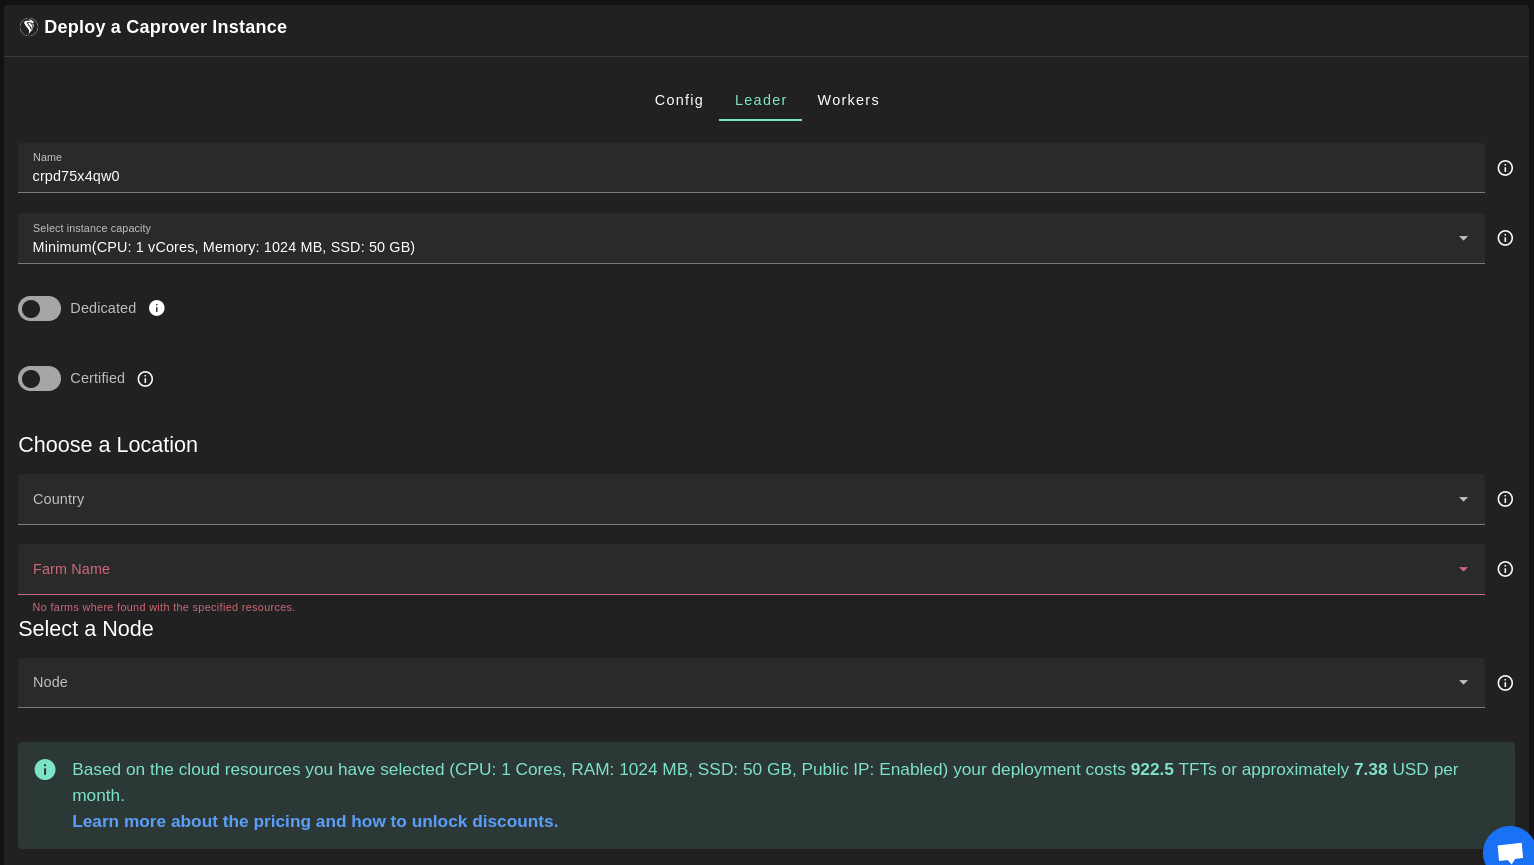Screen dimensions: 1534x865
Task: Click the 'No farms where found' error text
Action: pyautogui.click(x=164, y=607)
